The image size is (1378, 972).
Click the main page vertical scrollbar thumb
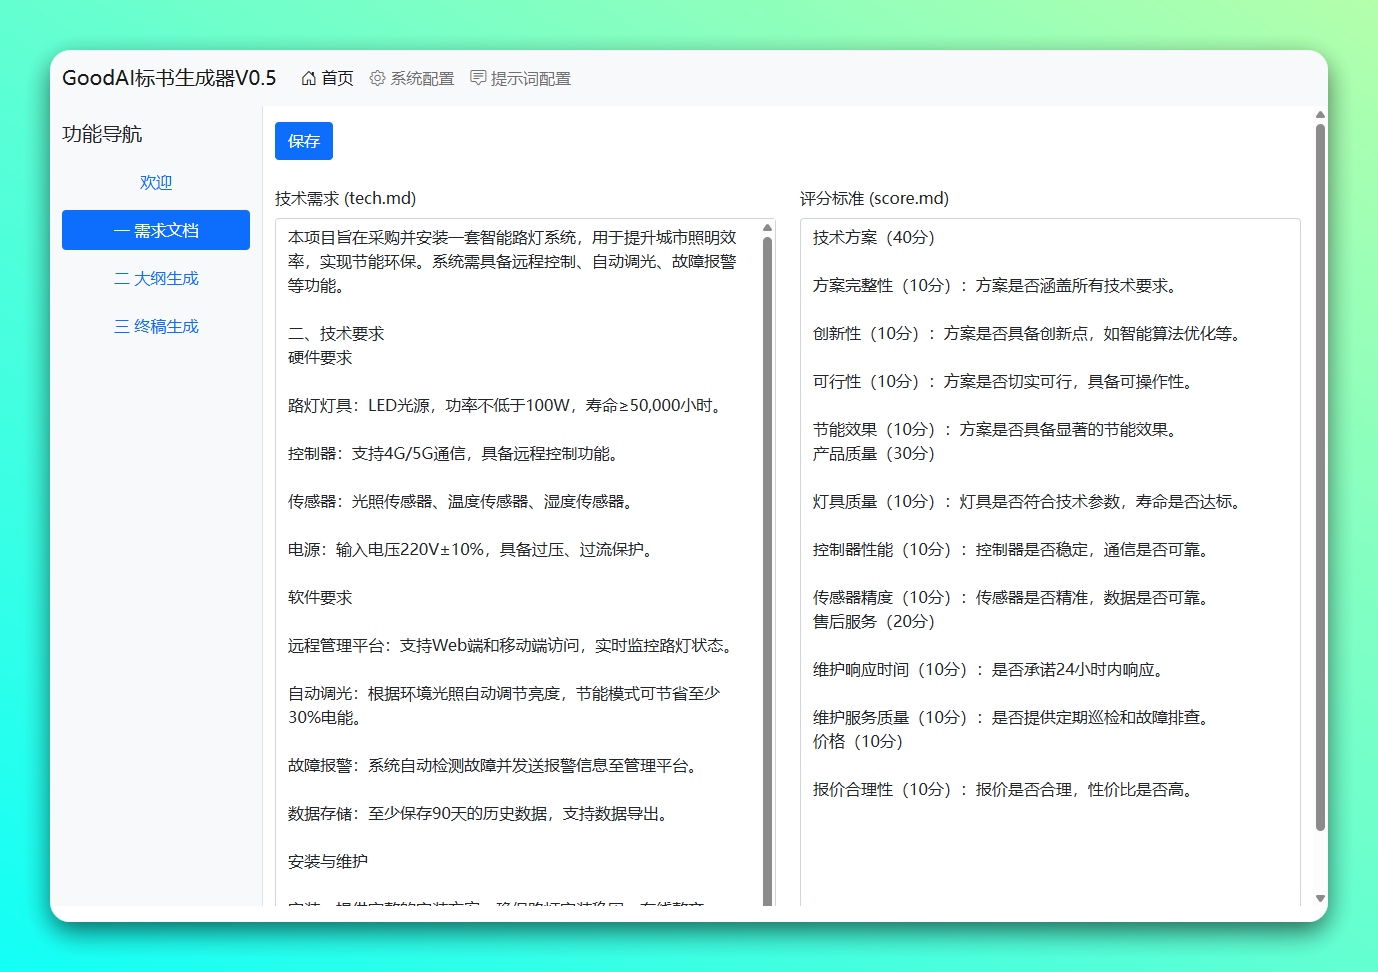click(1320, 477)
